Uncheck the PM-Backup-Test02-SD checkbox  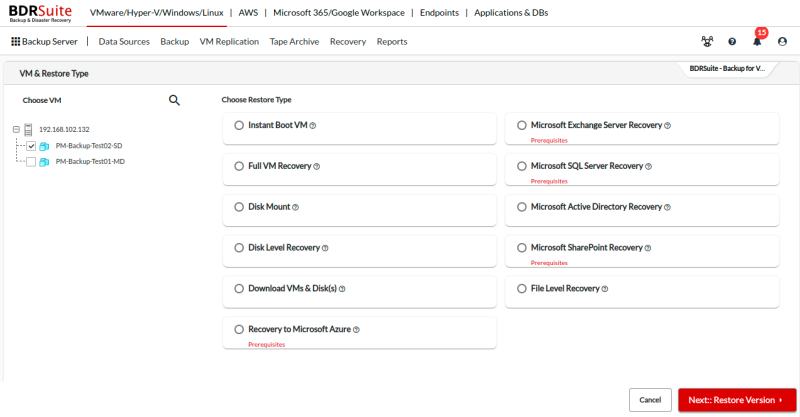(31, 146)
